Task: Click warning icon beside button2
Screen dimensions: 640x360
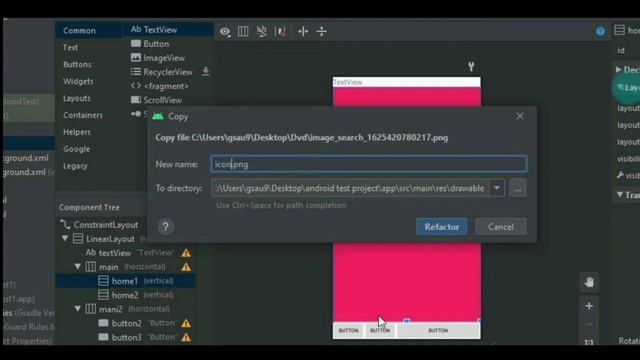Action: click(186, 323)
